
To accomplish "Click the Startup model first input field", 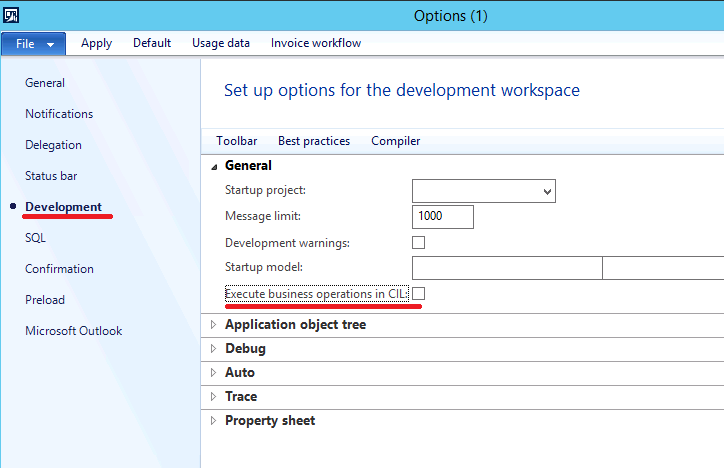I will point(507,268).
